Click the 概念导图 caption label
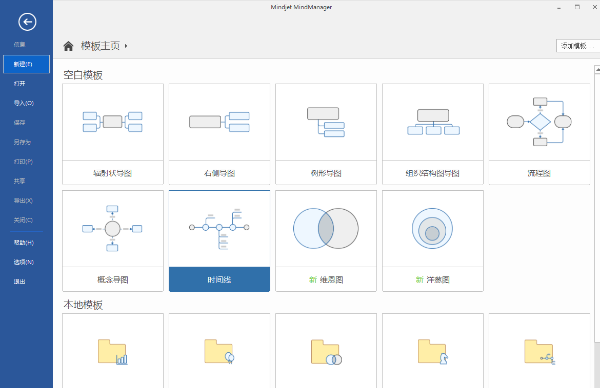Image resolution: width=600 pixels, height=388 pixels. click(x=112, y=280)
